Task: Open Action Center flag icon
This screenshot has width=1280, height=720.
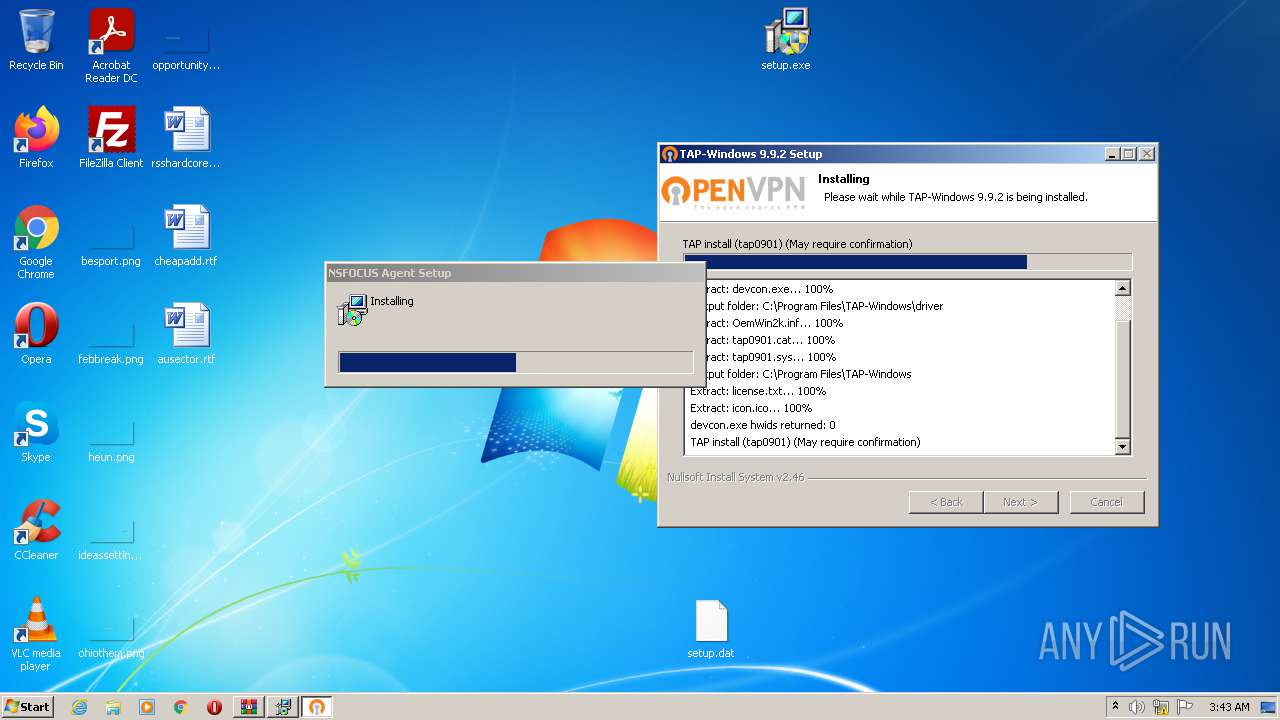Action: tap(1185, 707)
